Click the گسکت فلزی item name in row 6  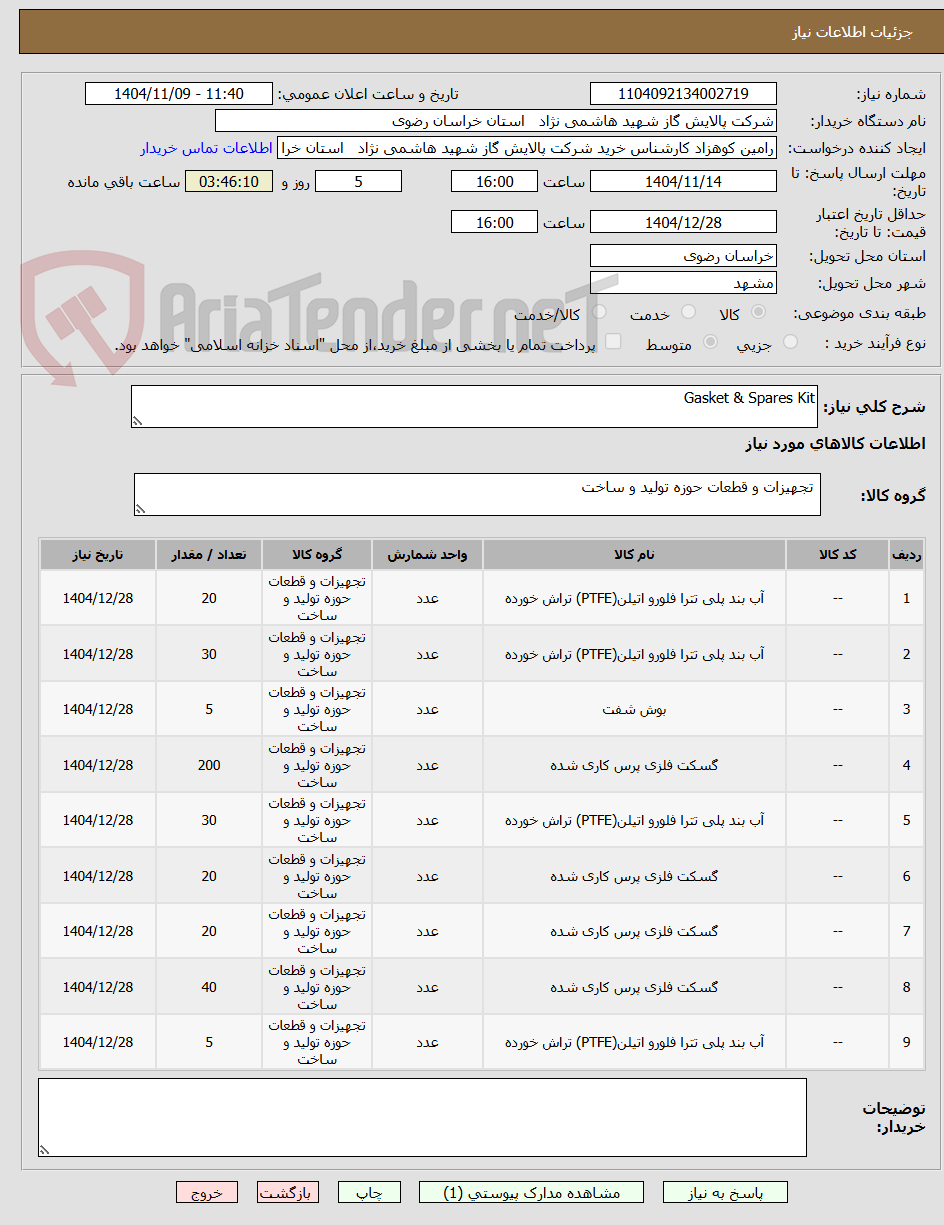tap(634, 876)
